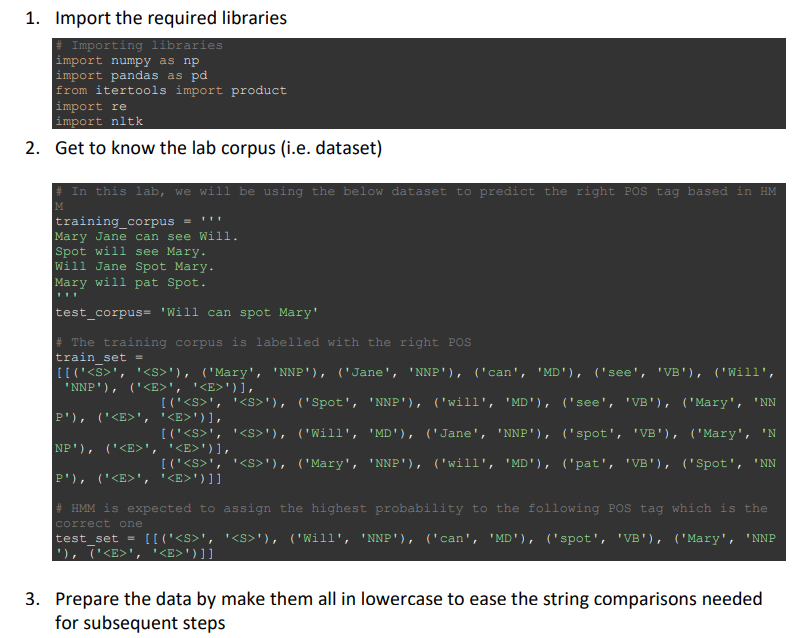The image size is (811, 638).
Task: Click the comment '# Importing libraries'
Action: [x=139, y=45]
